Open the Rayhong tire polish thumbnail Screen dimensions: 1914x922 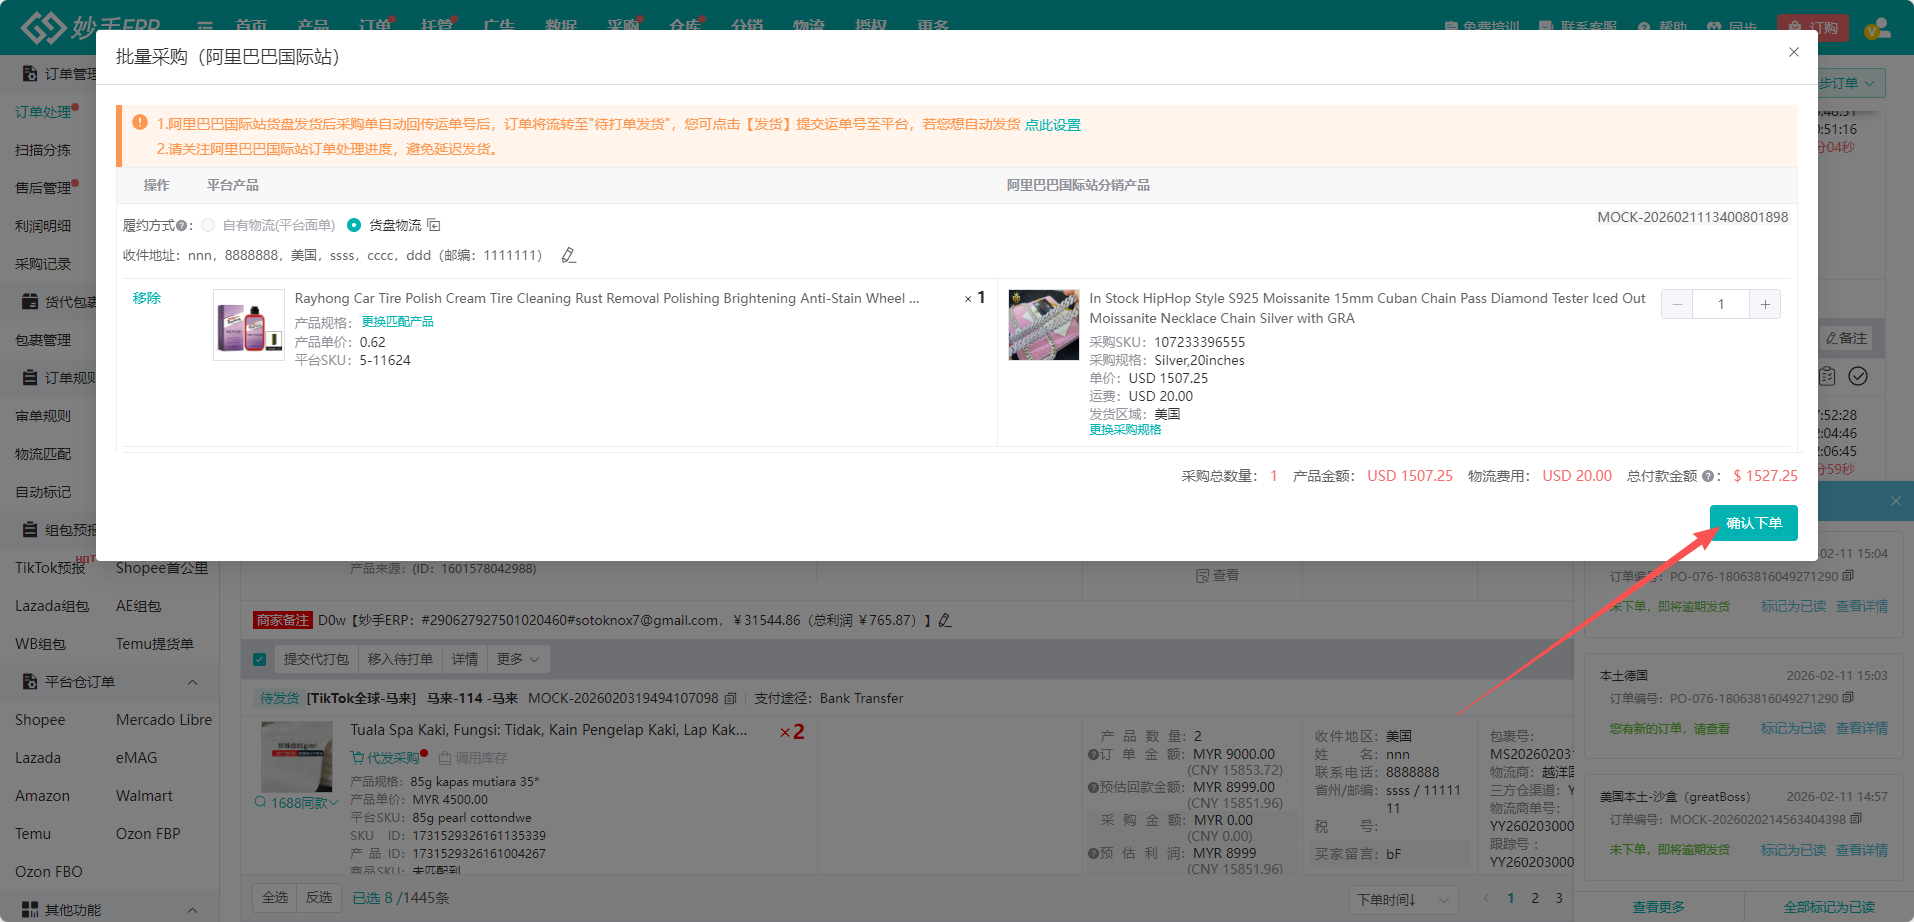click(x=249, y=325)
